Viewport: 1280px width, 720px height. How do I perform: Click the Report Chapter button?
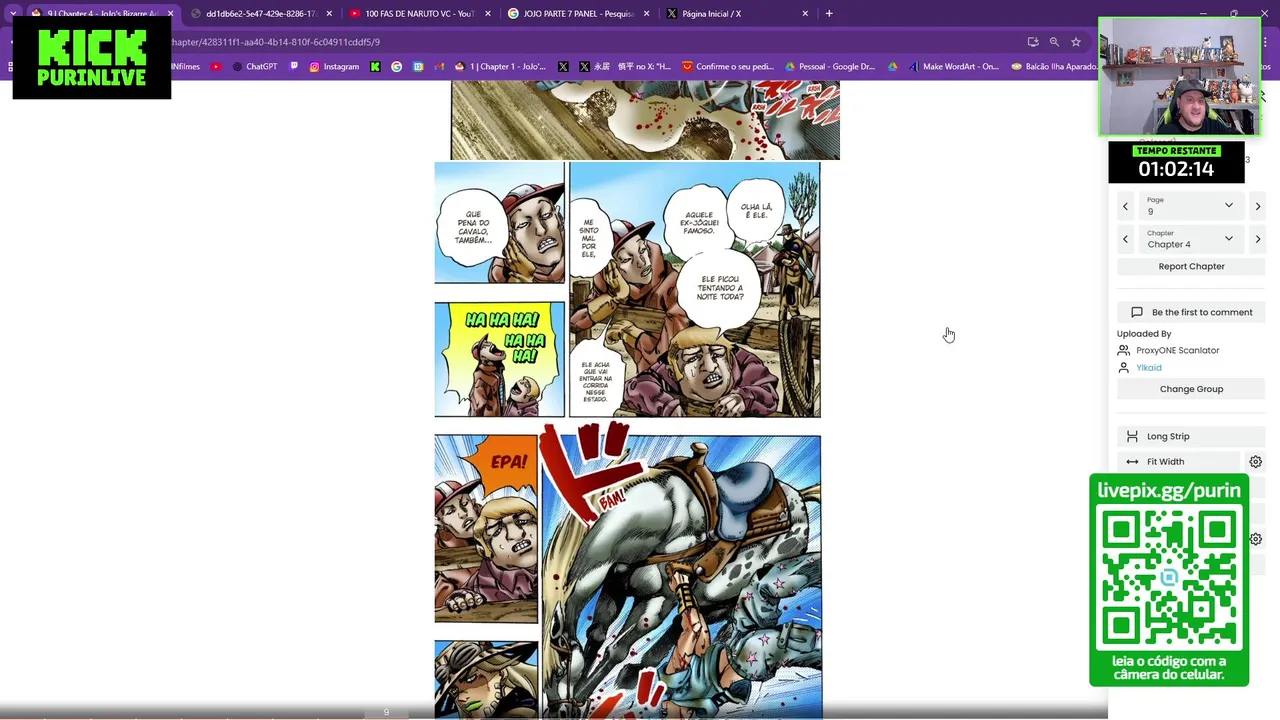pos(1191,267)
